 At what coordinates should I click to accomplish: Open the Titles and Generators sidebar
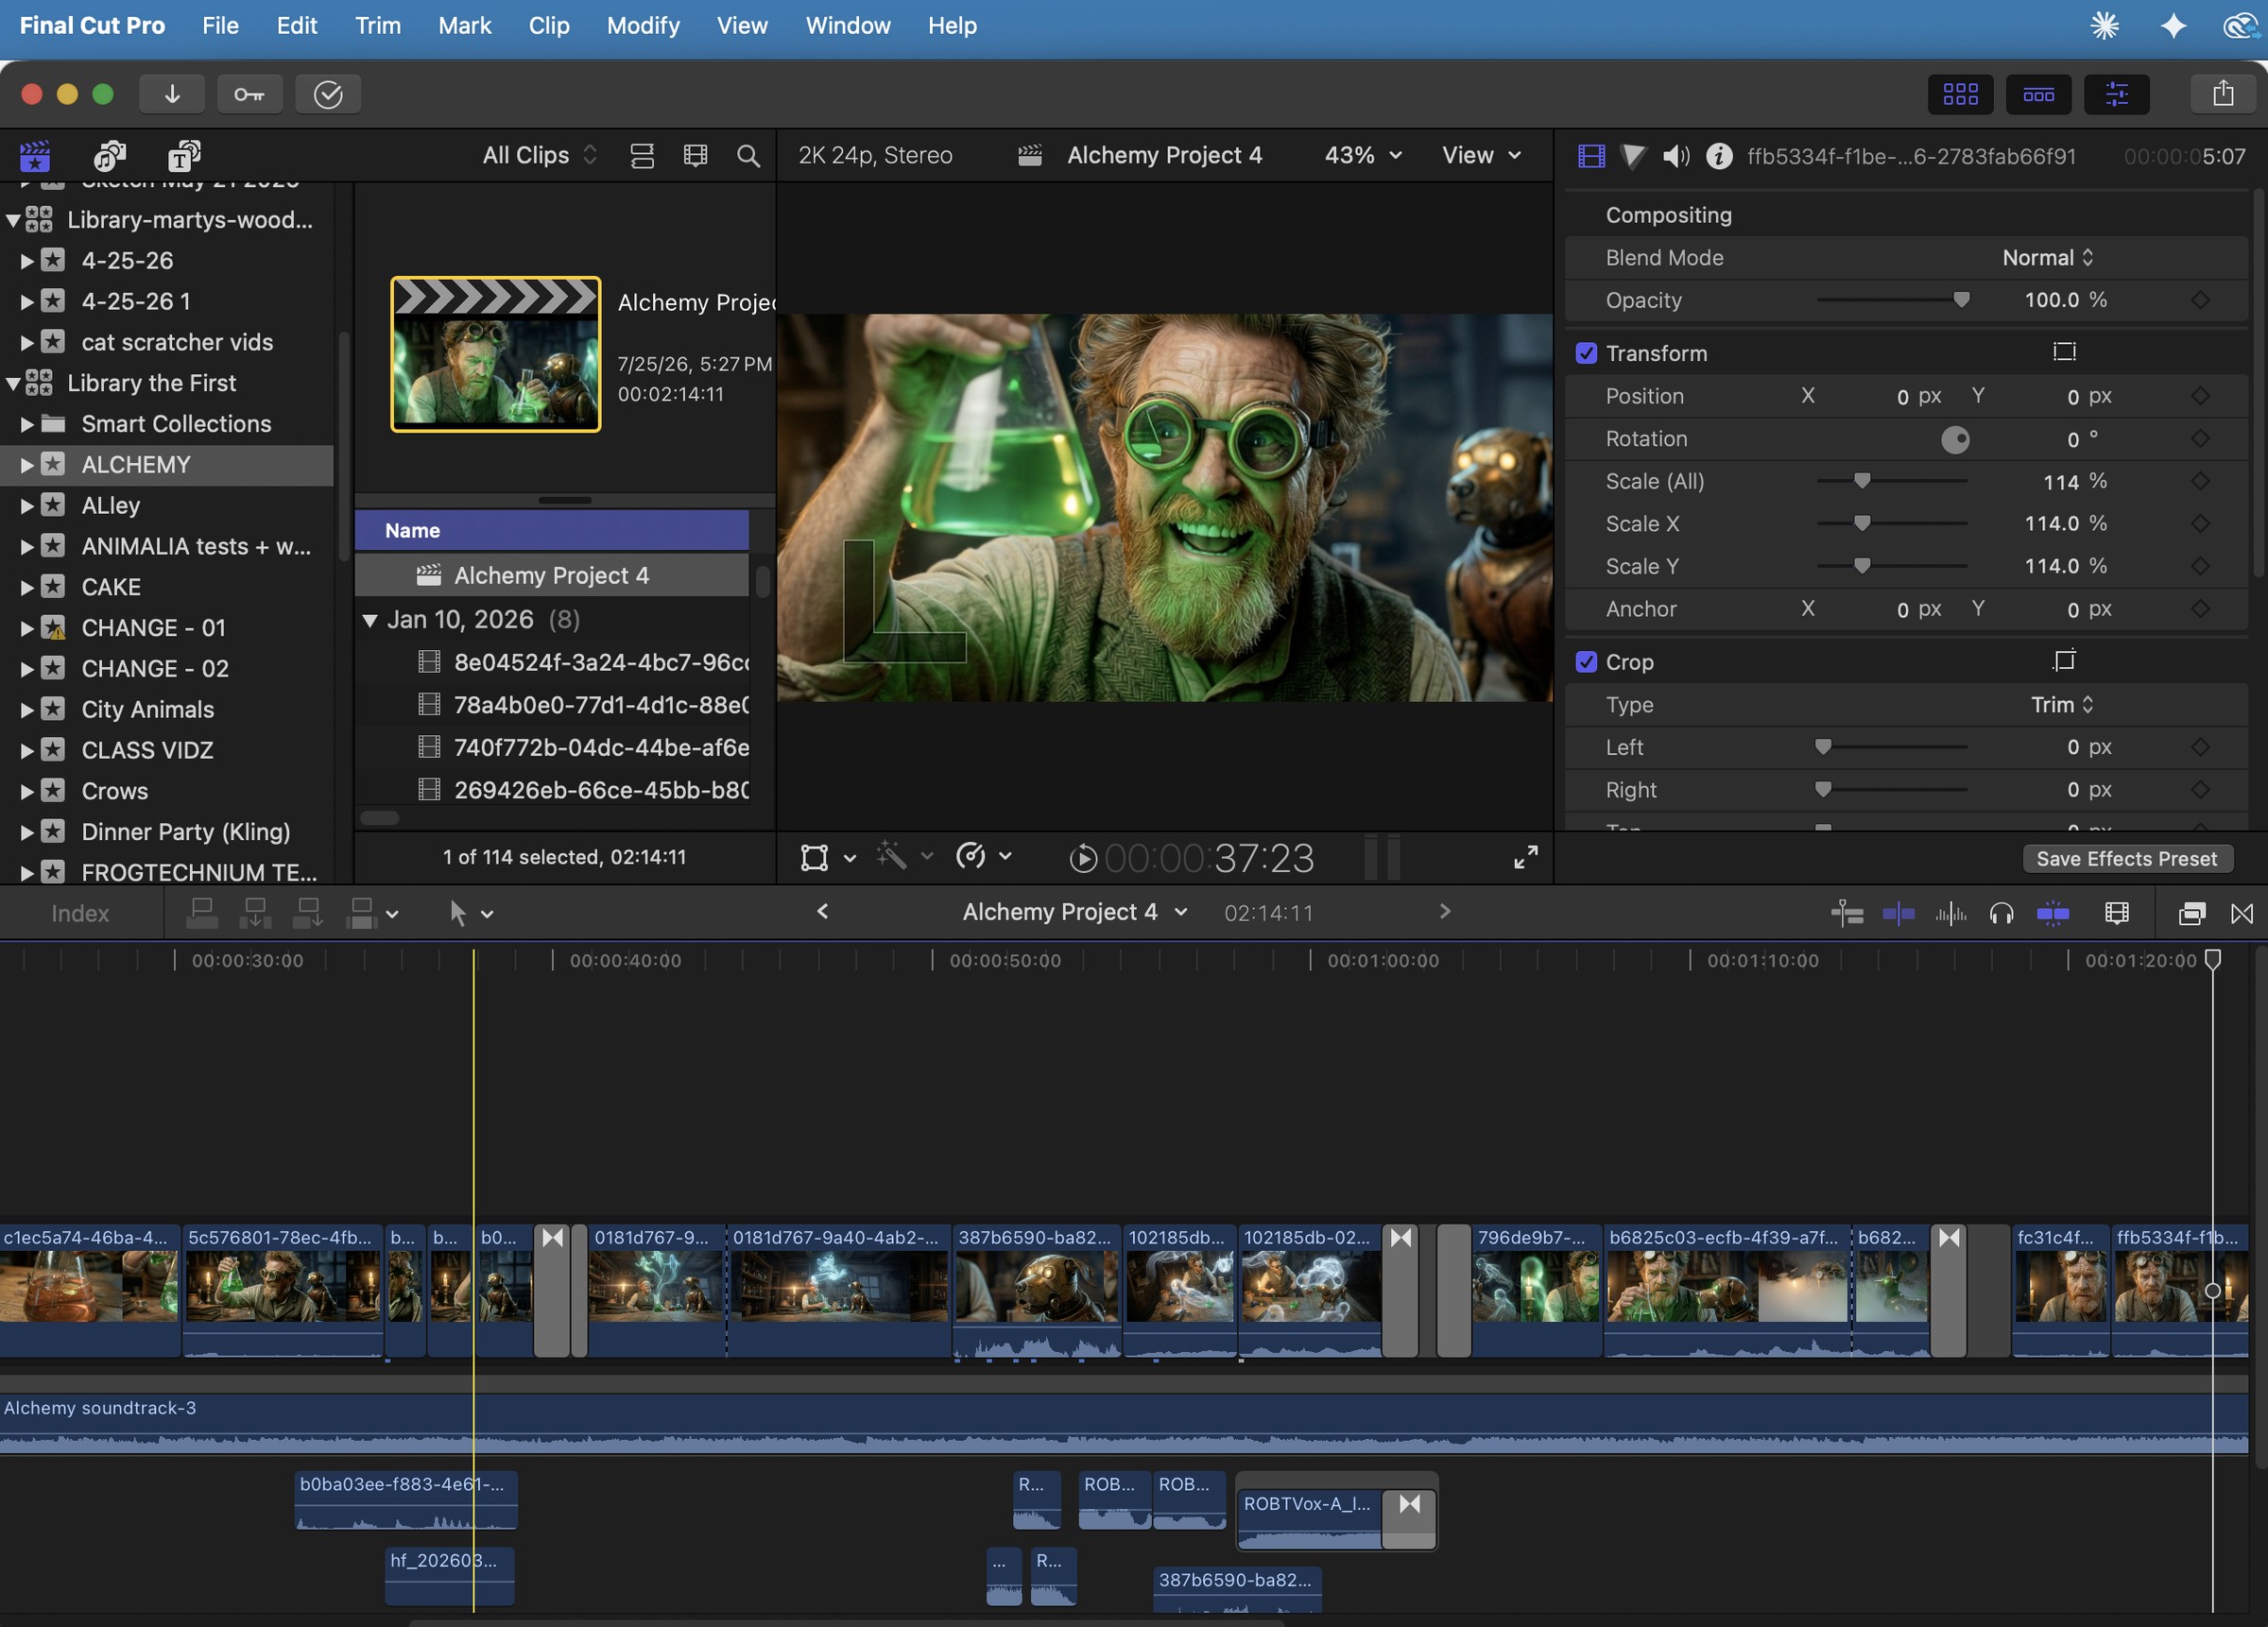[x=183, y=155]
